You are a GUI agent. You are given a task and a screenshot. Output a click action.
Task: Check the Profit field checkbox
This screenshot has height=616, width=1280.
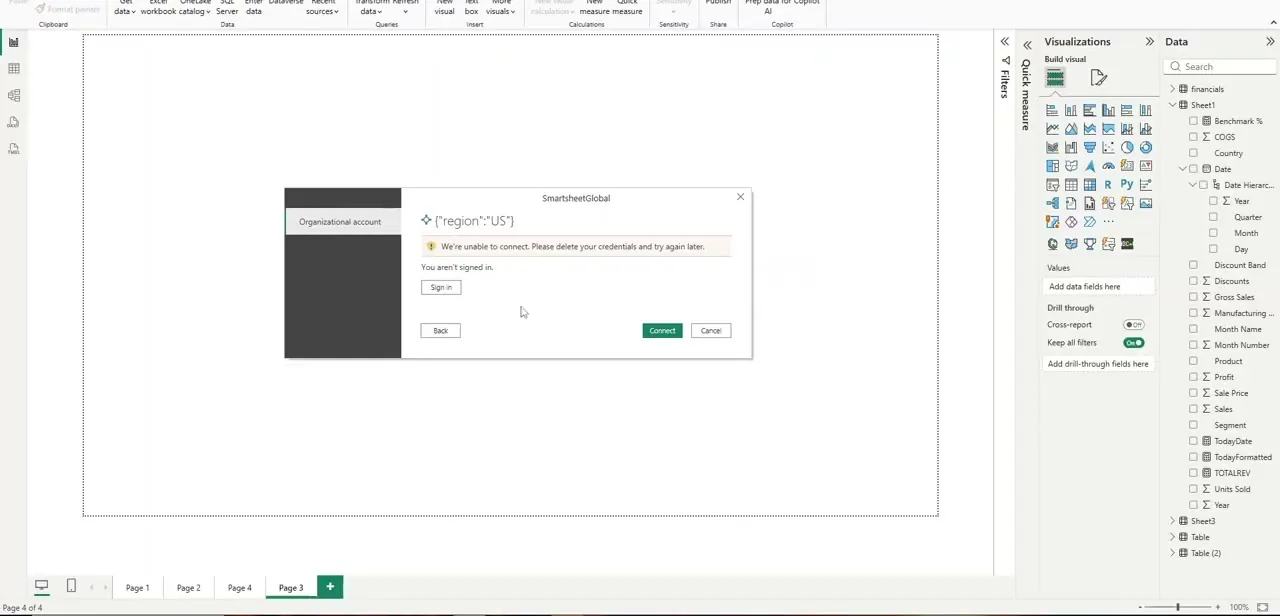coord(1193,377)
